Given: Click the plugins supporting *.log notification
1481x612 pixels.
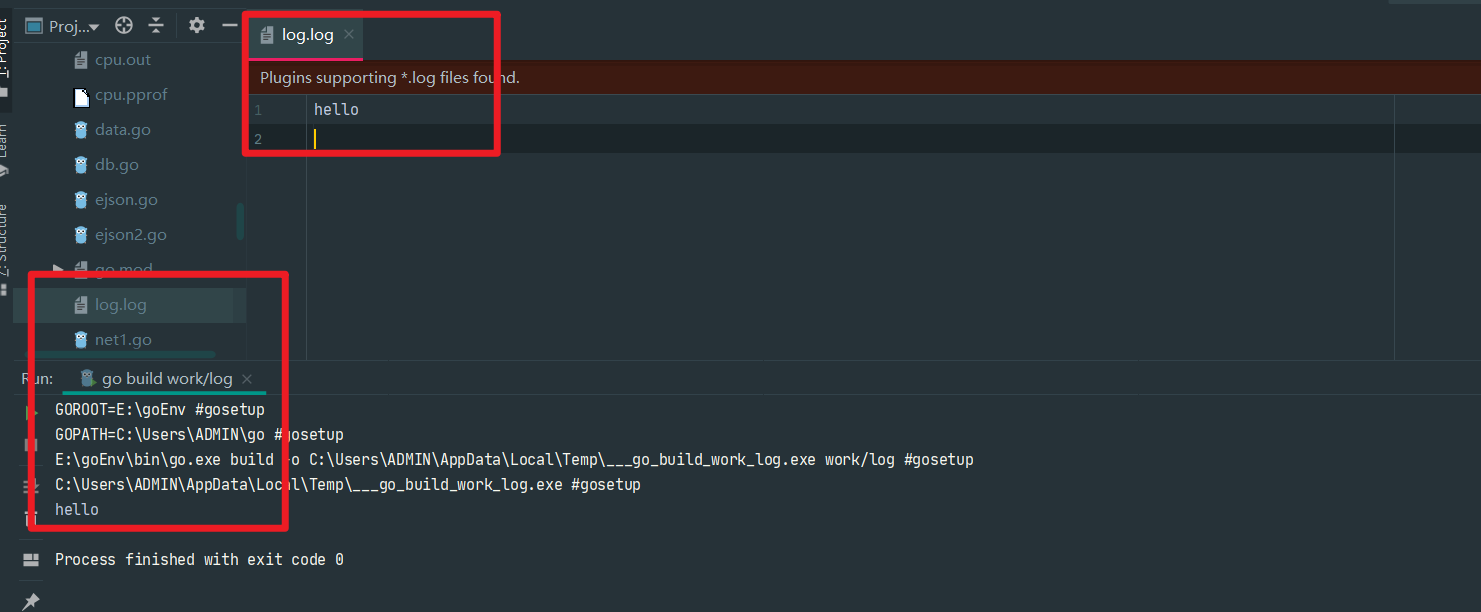Looking at the screenshot, I should coord(390,77).
